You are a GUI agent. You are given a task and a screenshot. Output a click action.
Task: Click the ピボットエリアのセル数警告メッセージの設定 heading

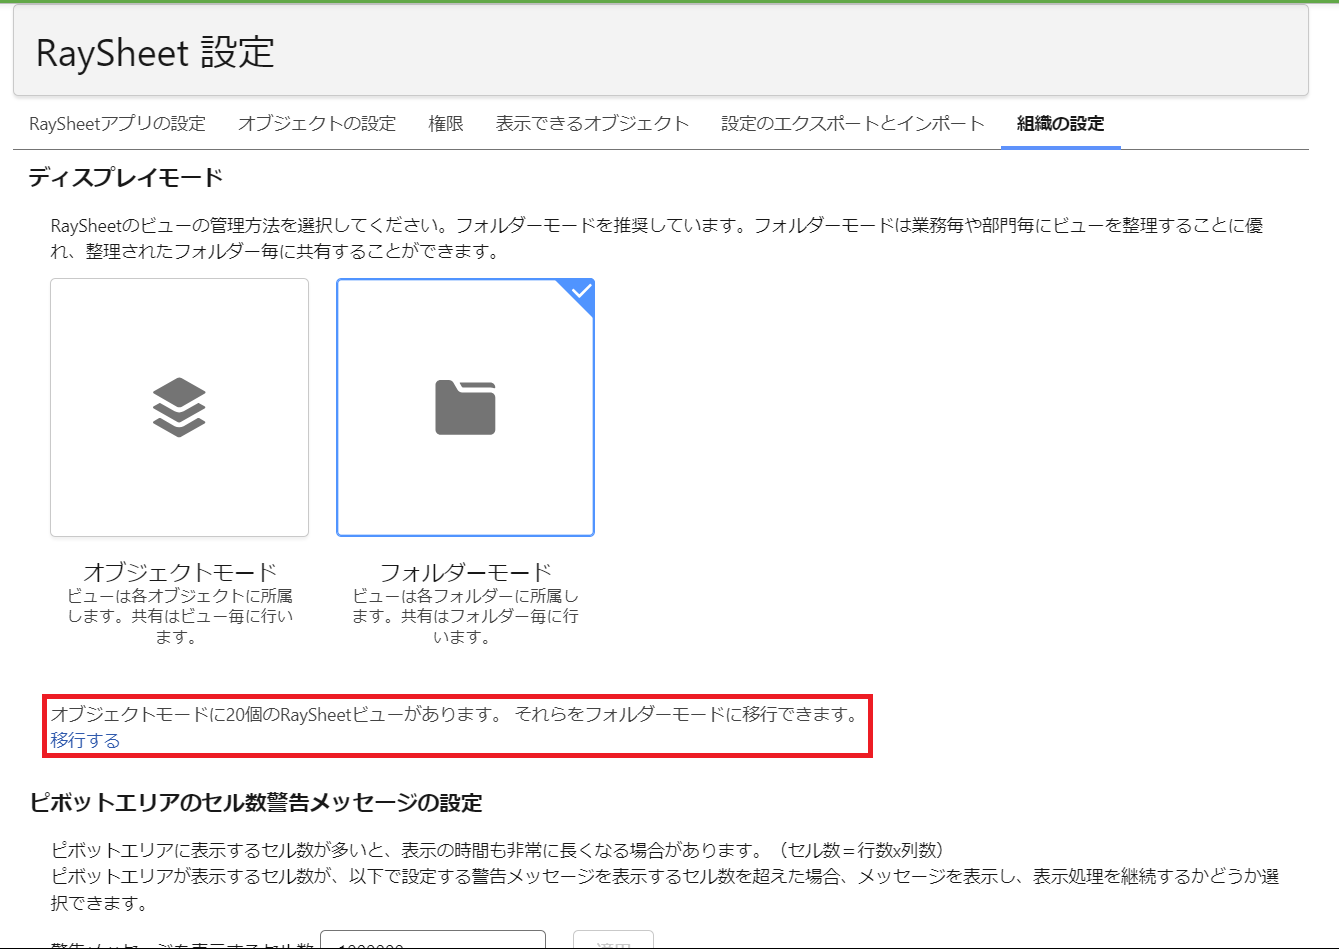coord(256,803)
